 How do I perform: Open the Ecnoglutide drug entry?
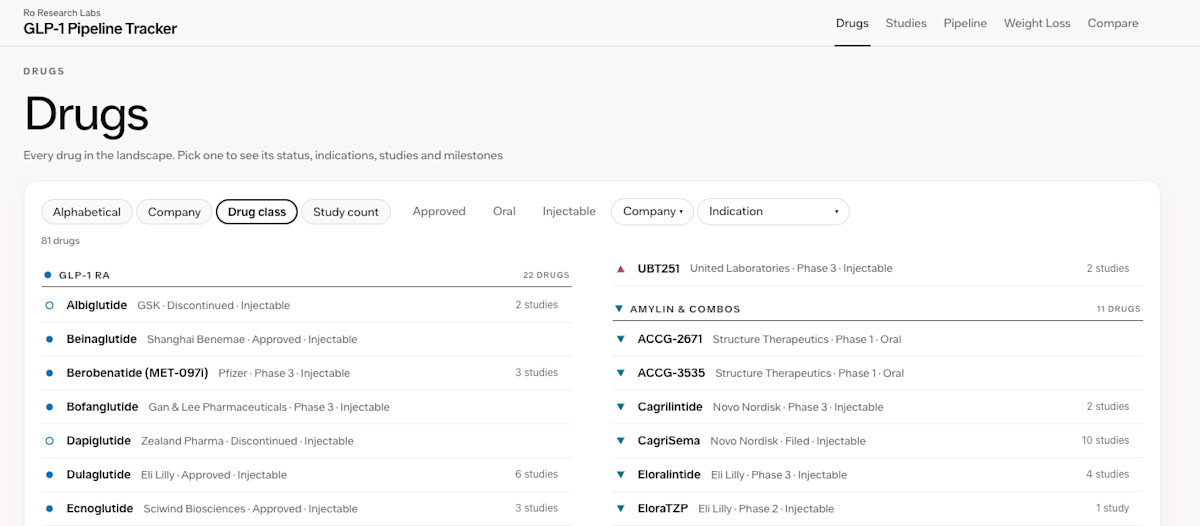tap(306, 509)
